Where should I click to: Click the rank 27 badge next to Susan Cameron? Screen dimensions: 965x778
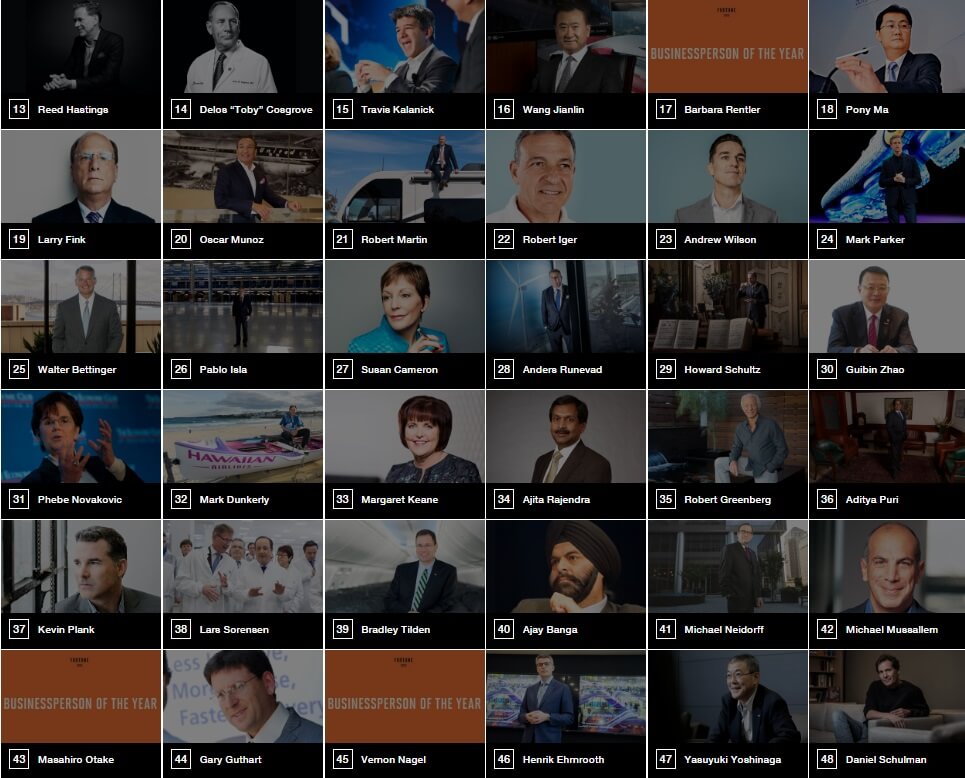342,369
